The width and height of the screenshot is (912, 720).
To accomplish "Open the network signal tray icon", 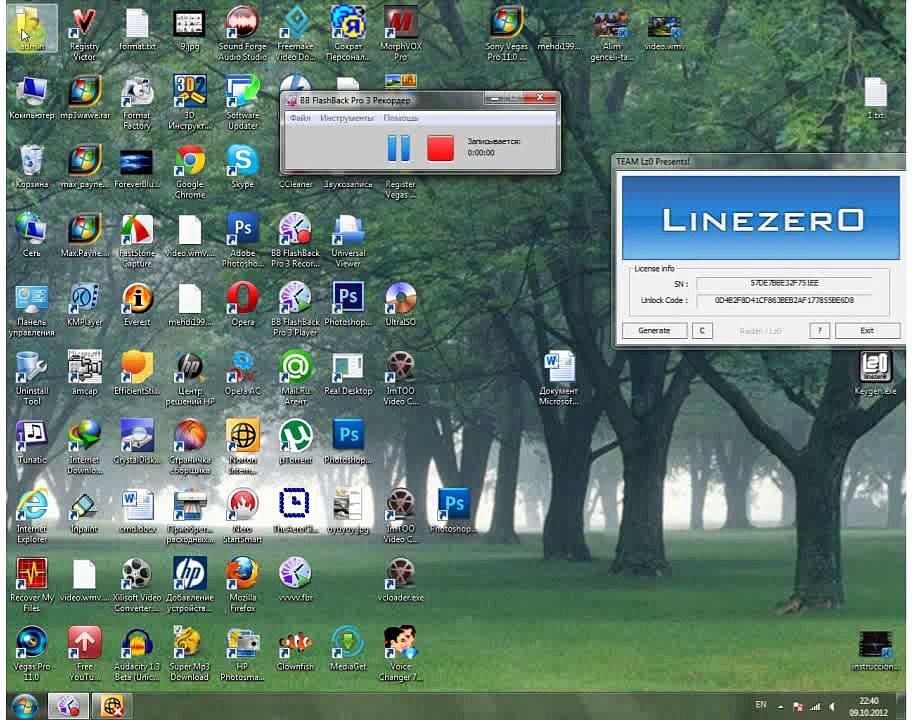I will pyautogui.click(x=815, y=707).
